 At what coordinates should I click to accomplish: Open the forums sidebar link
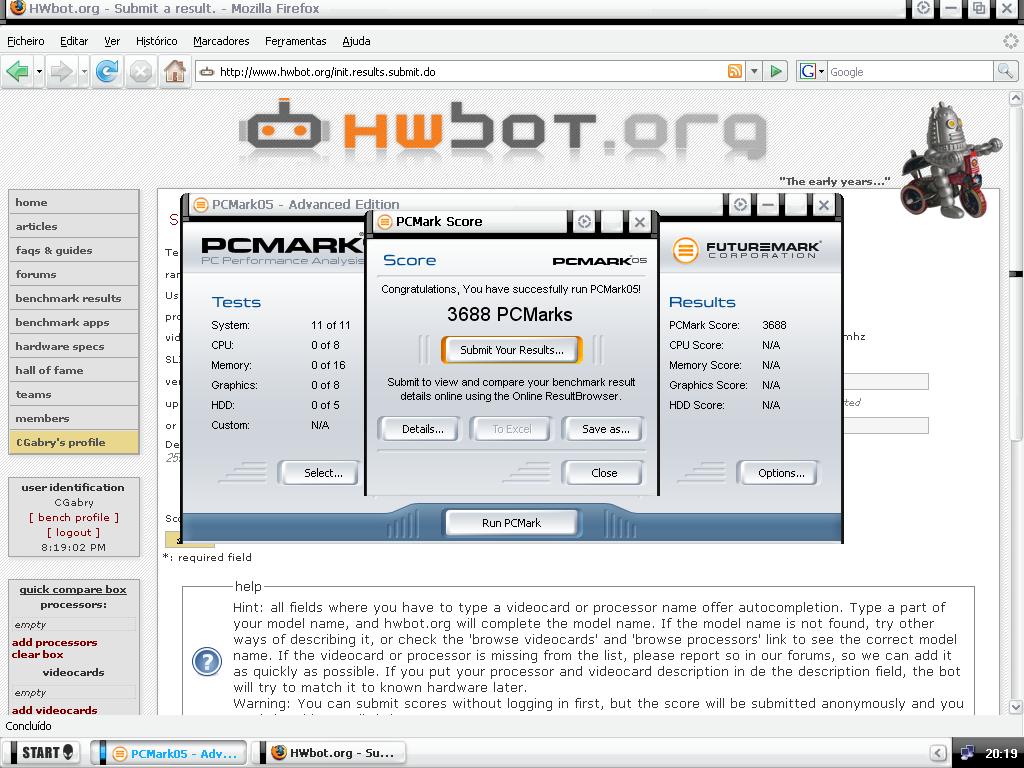[74, 274]
